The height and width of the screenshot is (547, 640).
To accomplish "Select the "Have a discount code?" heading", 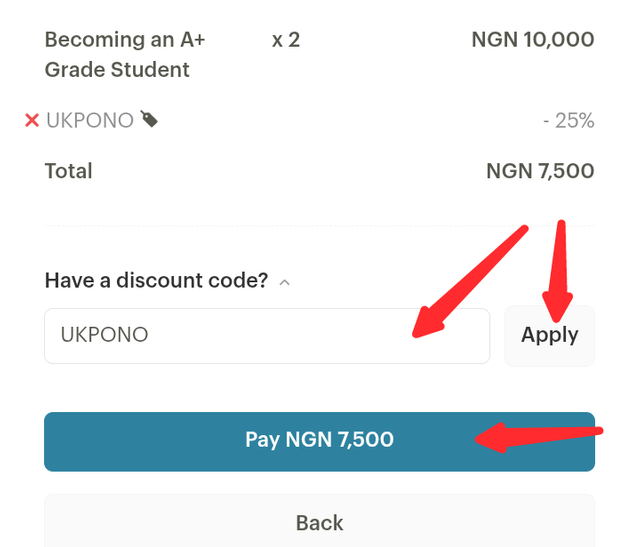I will (156, 280).
